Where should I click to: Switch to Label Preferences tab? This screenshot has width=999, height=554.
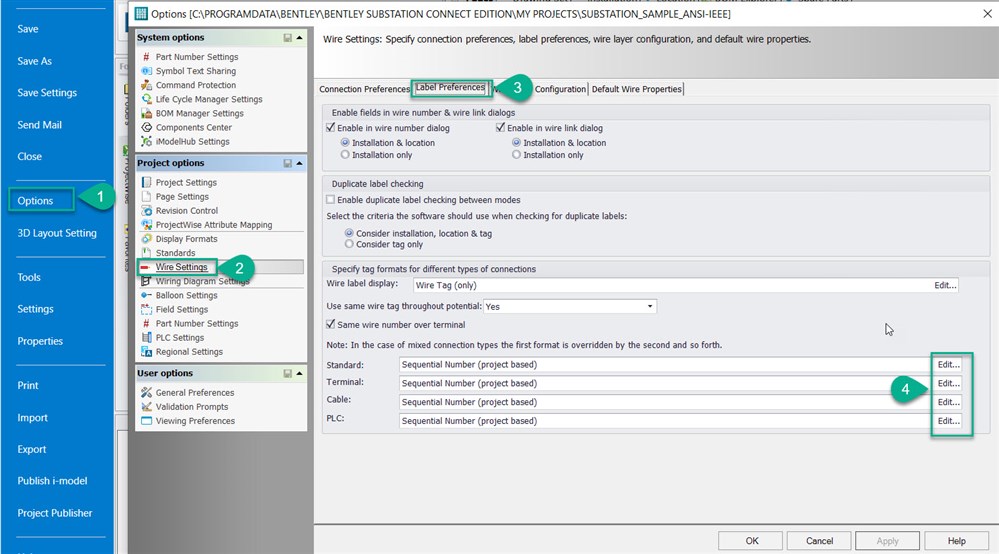pyautogui.click(x=450, y=87)
